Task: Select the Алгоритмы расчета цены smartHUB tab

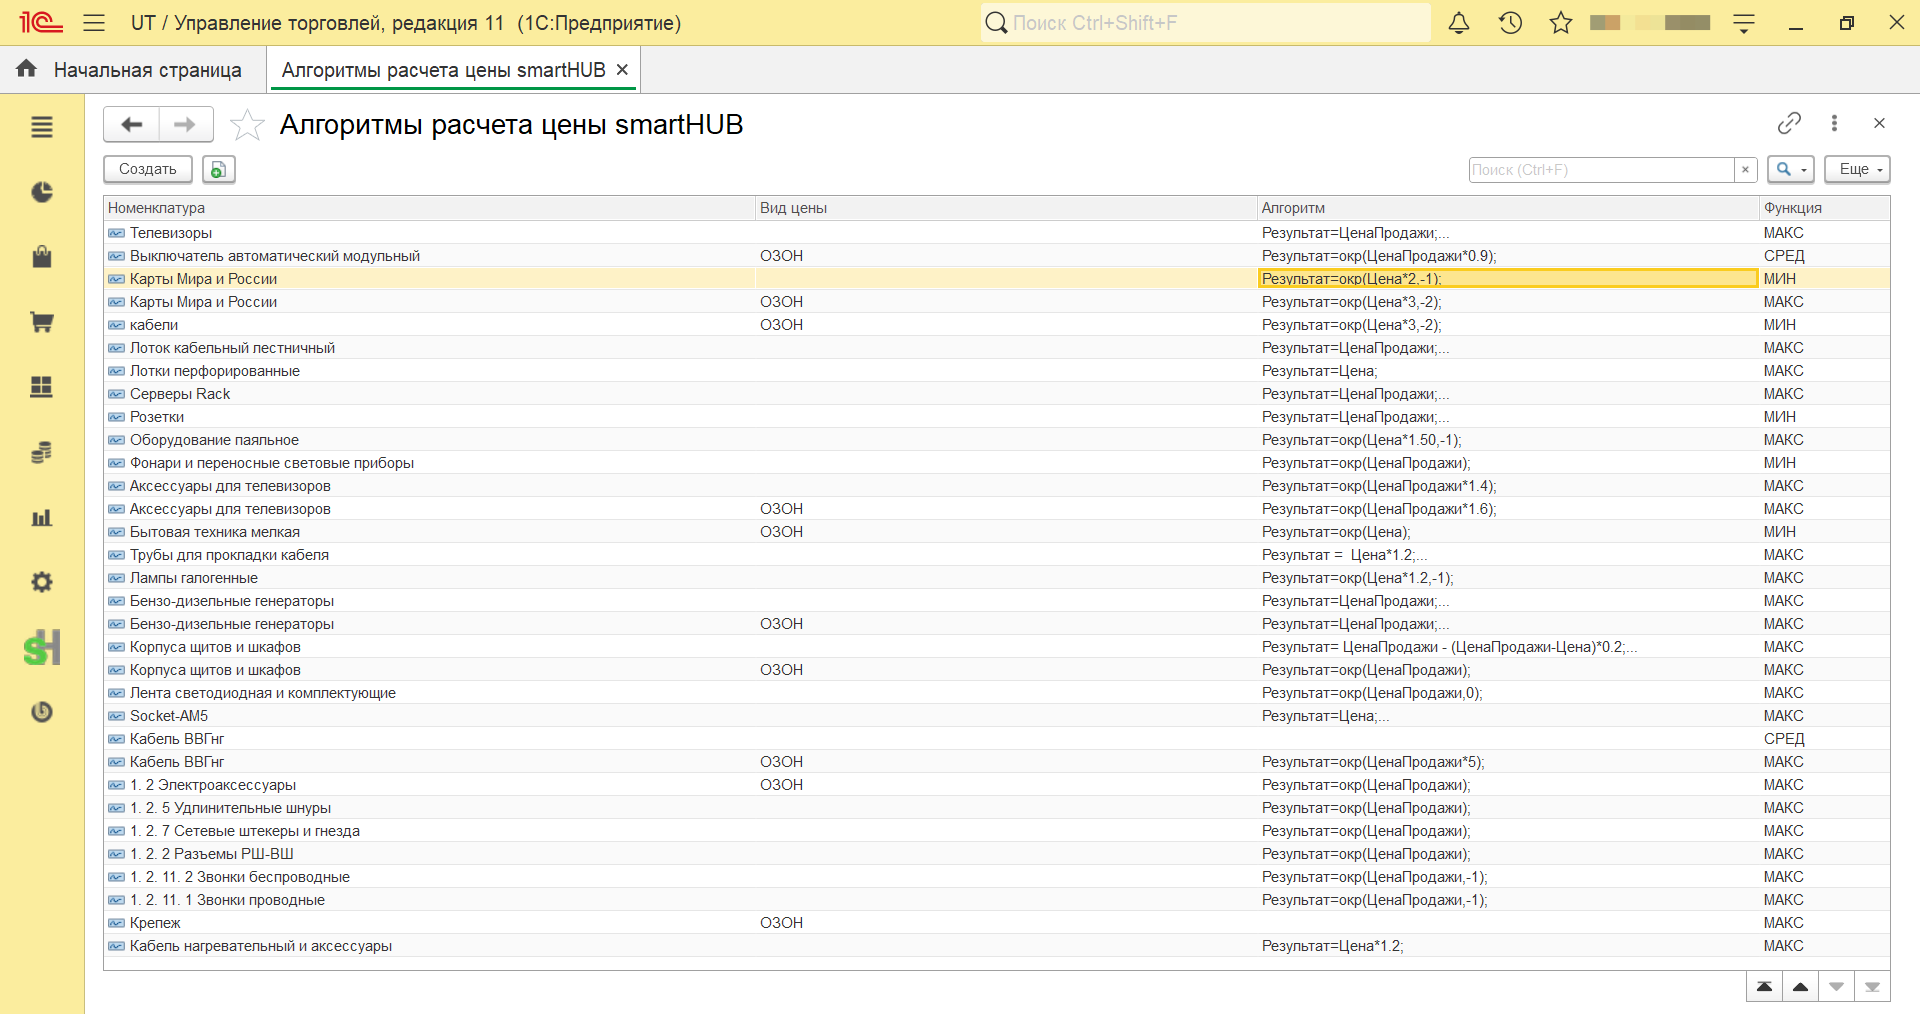Action: [x=443, y=69]
